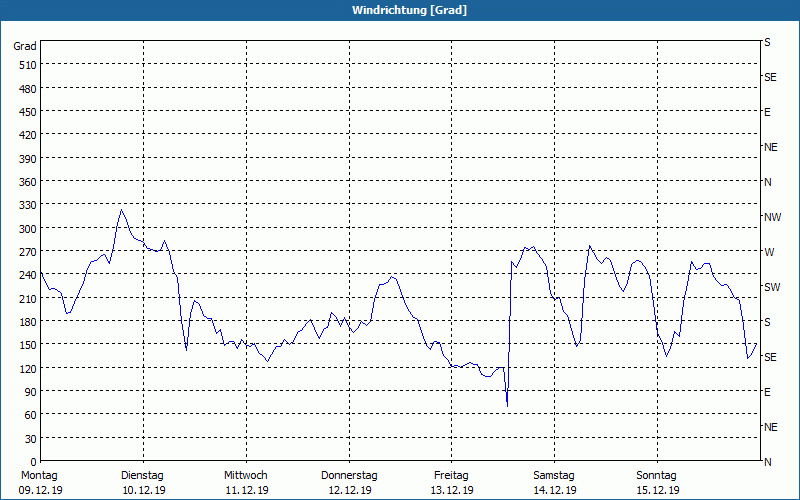Select the 300 value on the degree axis
Screen dimensions: 800x500
click(x=29, y=229)
